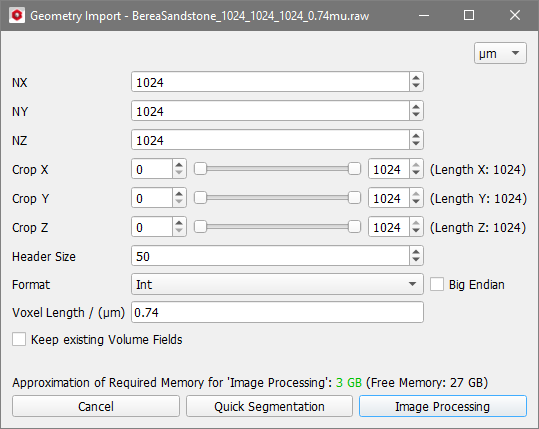Viewport: 539px width, 429px height.
Task: Increase Crop Z maximum value
Action: [x=416, y=222]
